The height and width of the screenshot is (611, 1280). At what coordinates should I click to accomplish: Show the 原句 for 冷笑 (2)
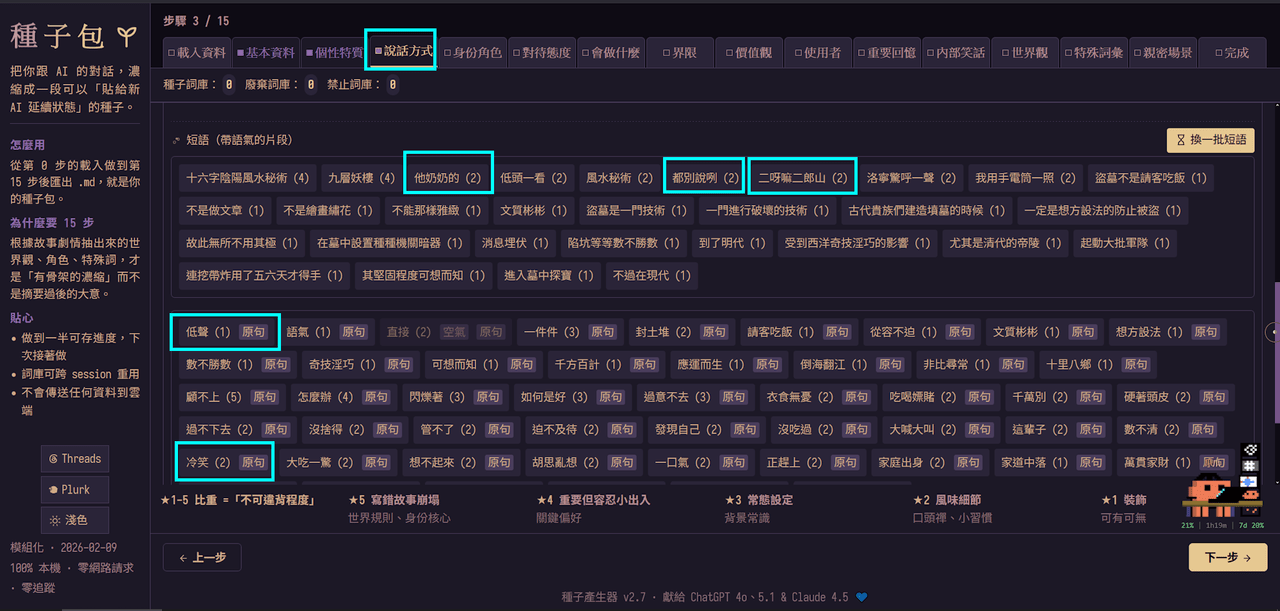[254, 463]
